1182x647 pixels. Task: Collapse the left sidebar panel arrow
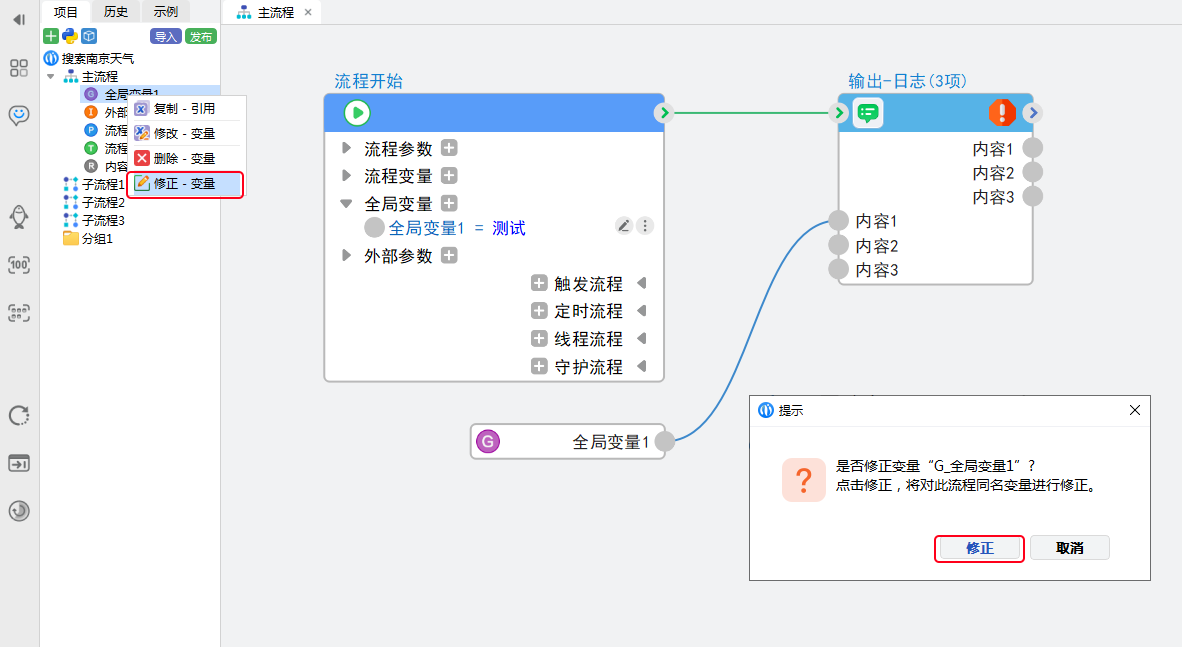pyautogui.click(x=19, y=19)
